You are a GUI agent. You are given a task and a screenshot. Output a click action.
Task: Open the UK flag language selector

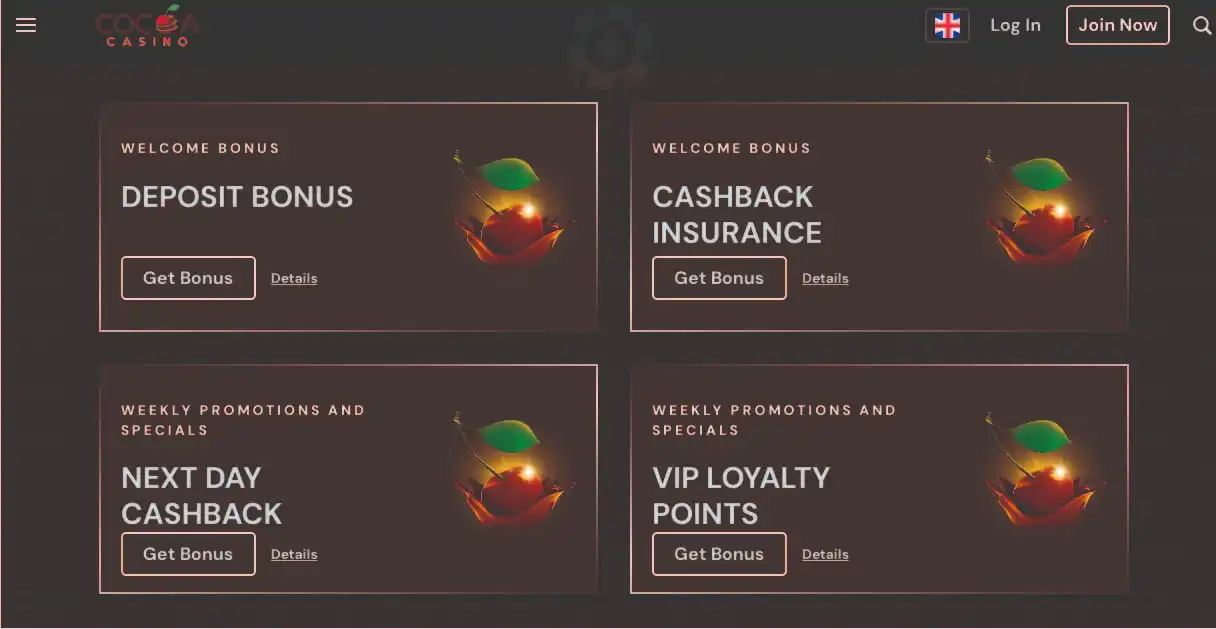click(947, 26)
